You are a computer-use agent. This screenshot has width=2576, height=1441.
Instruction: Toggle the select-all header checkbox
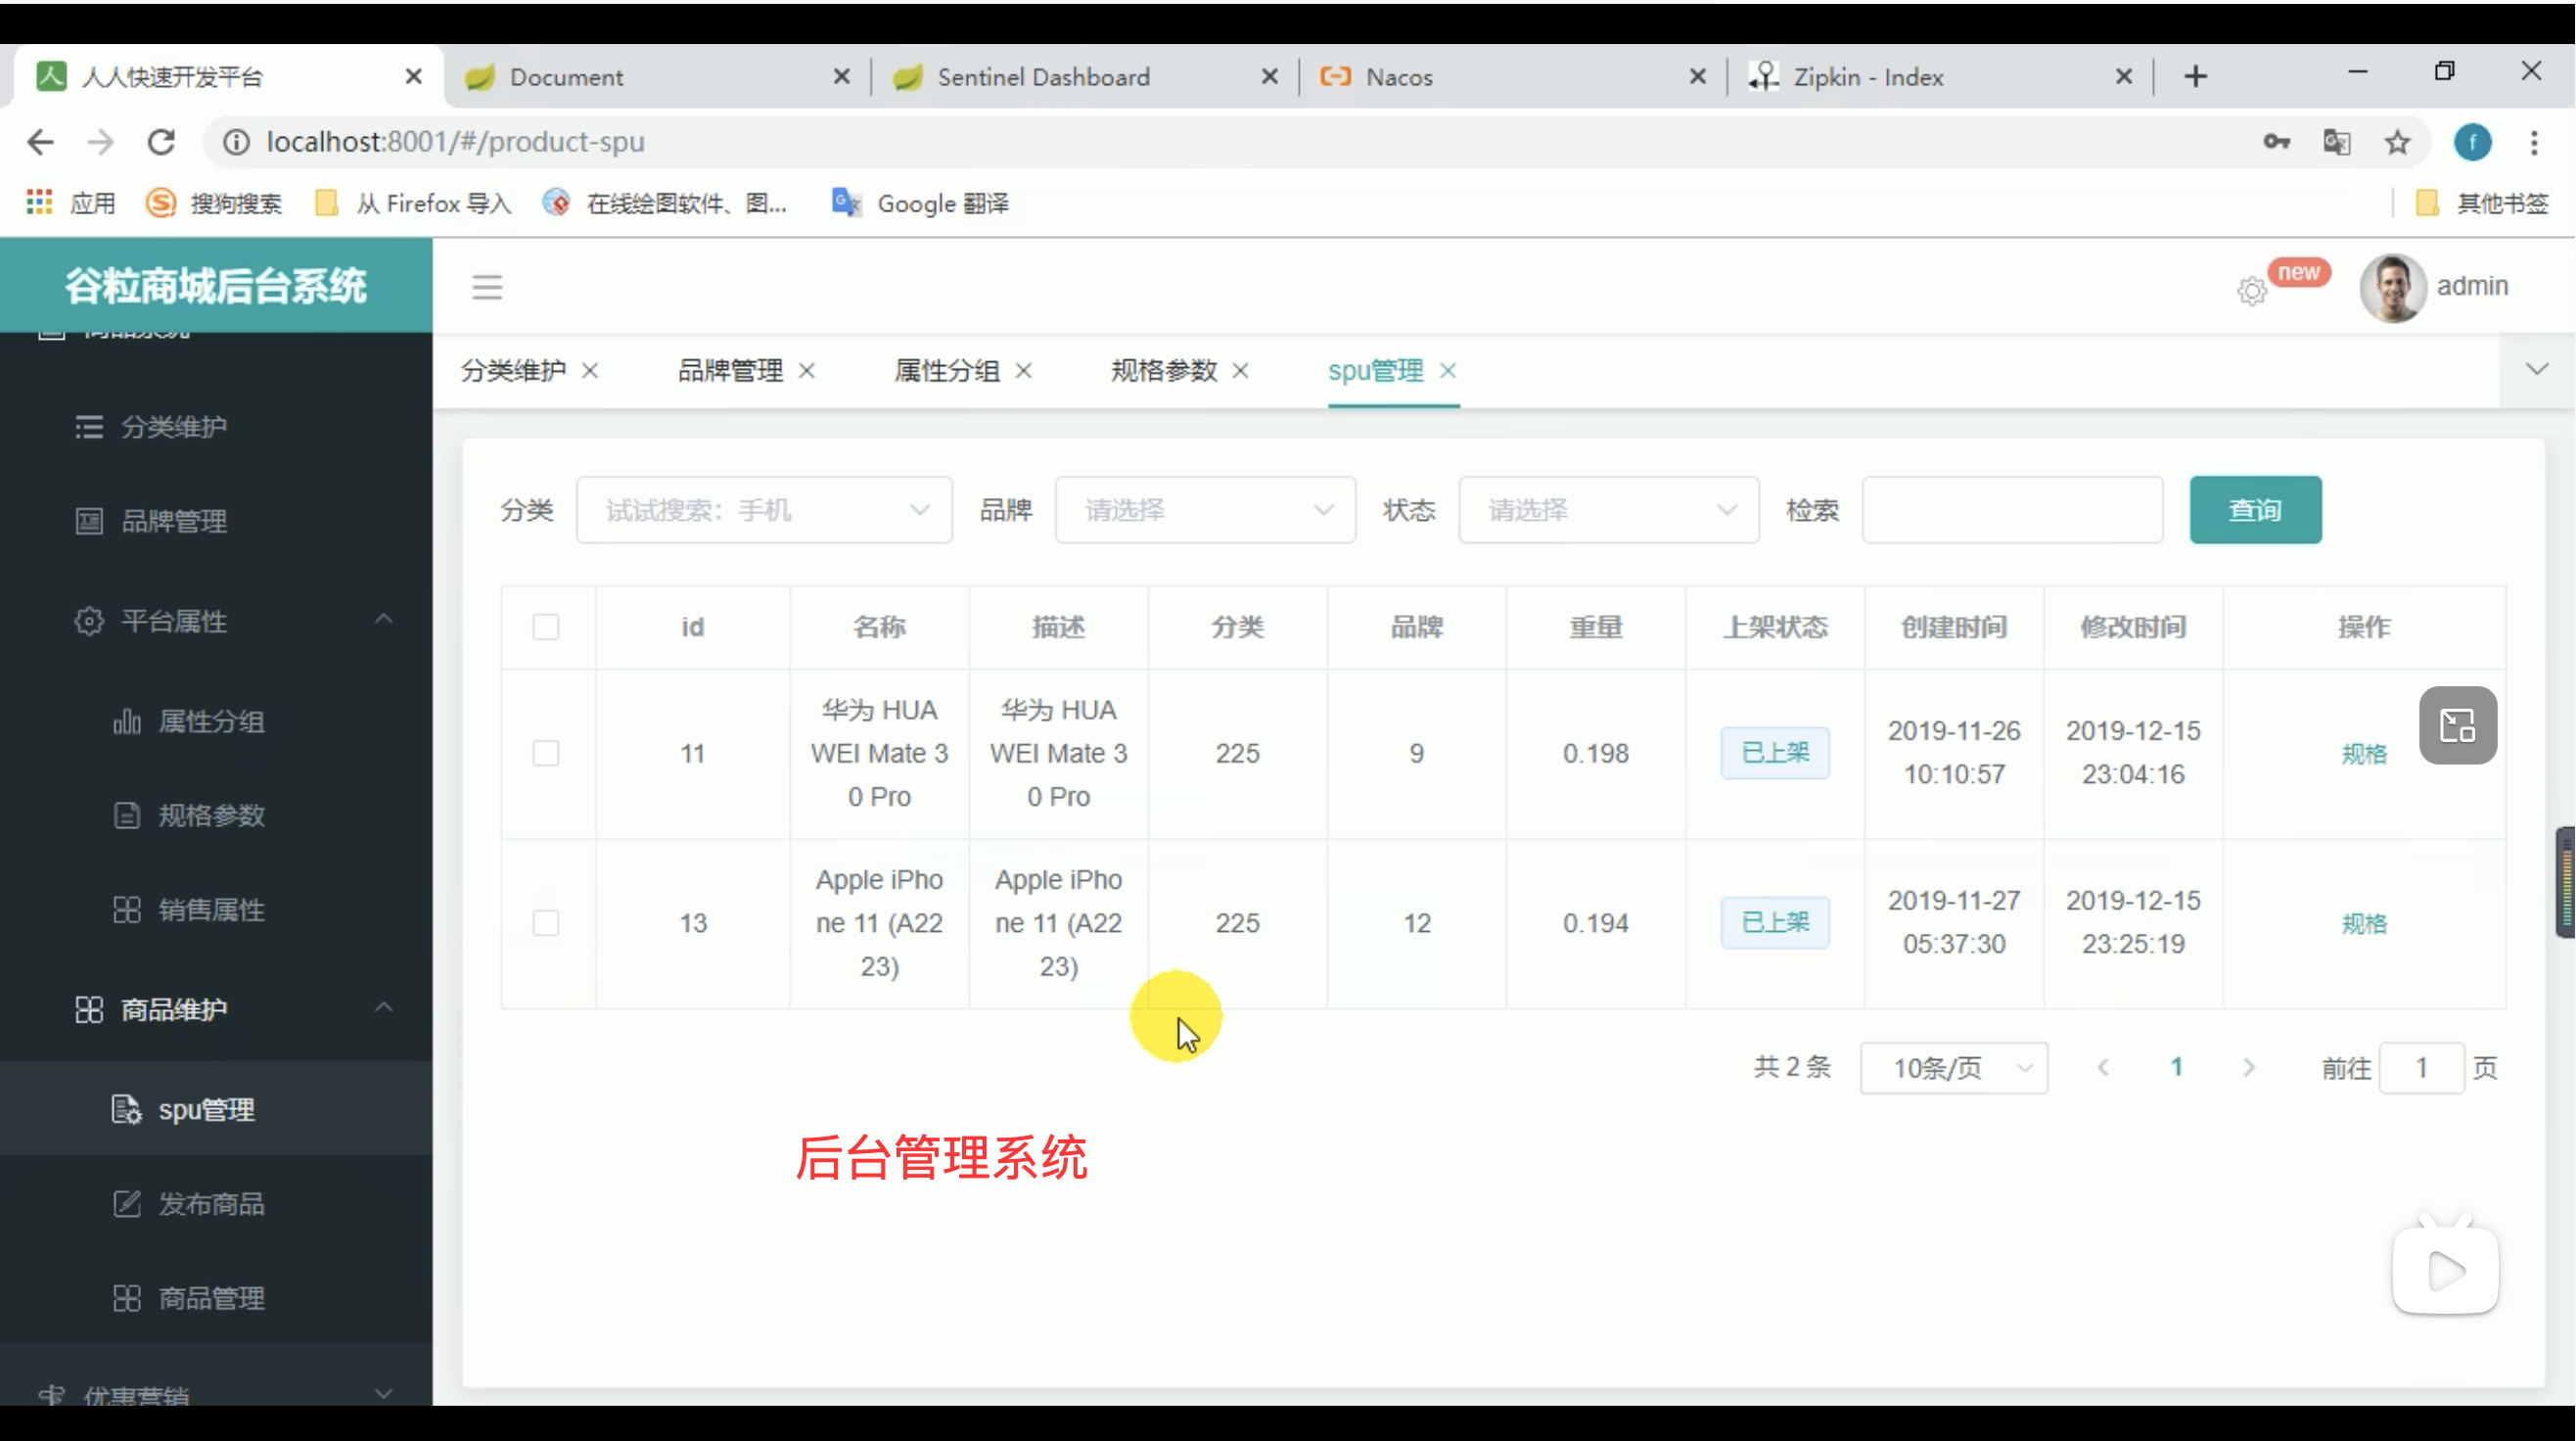click(546, 627)
